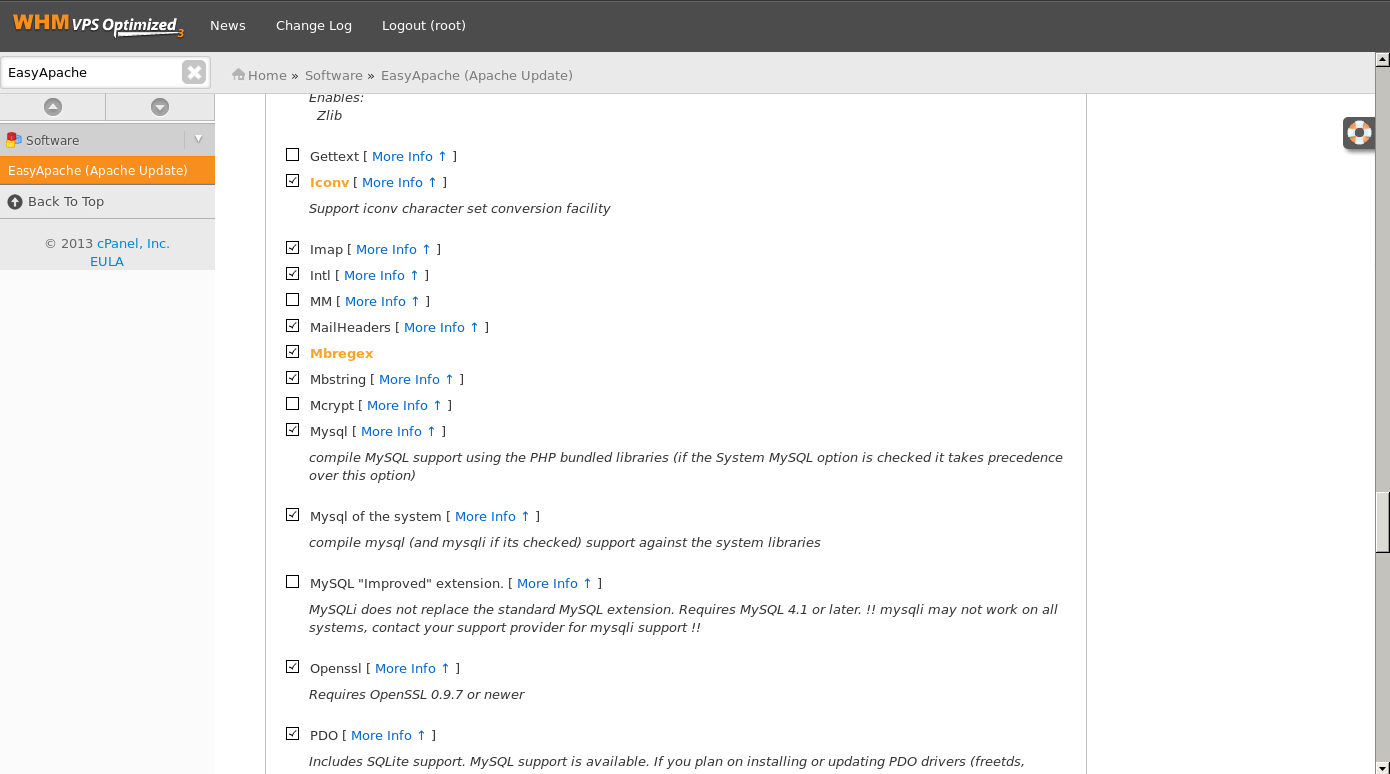
Task: Click the vertical scrollbar thumb
Action: (x=1382, y=521)
